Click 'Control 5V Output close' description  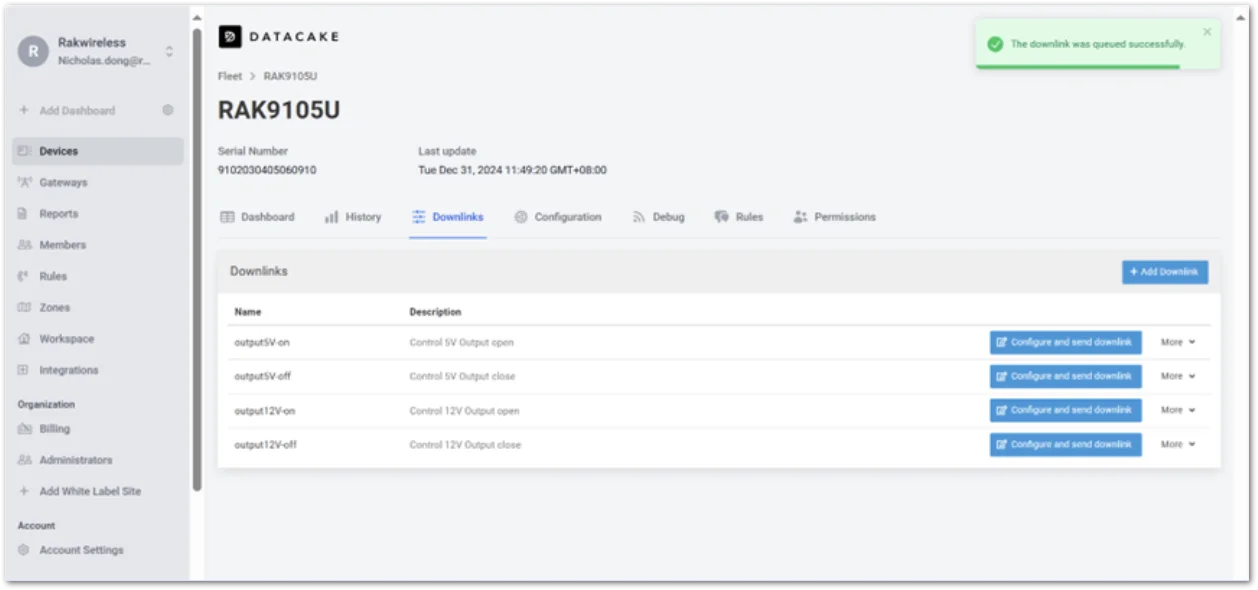pos(462,377)
